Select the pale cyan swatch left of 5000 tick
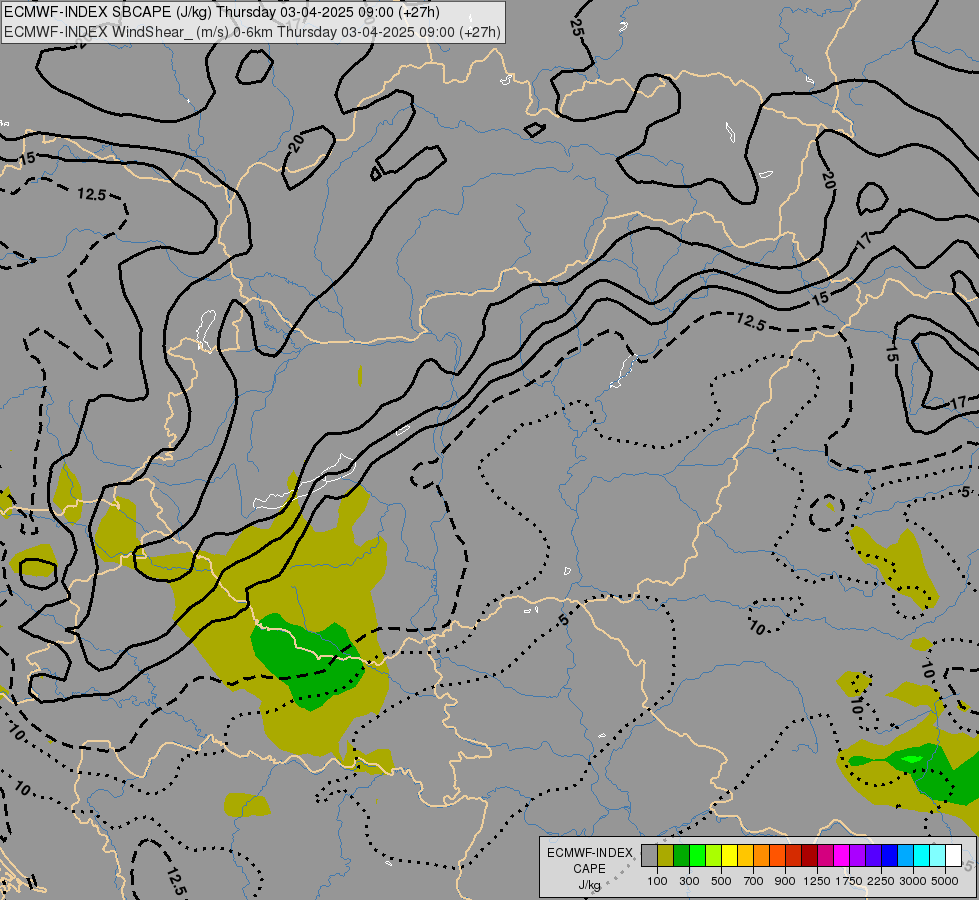 [937, 855]
